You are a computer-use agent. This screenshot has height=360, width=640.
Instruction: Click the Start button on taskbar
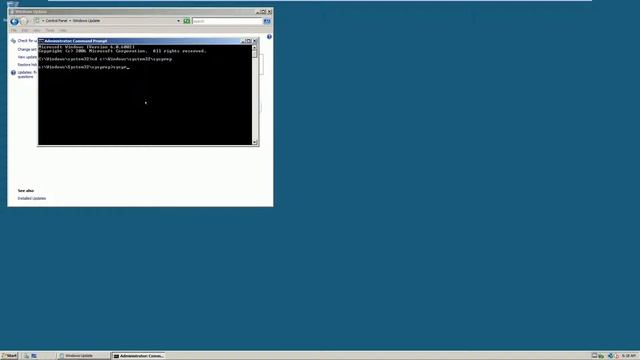9,356
